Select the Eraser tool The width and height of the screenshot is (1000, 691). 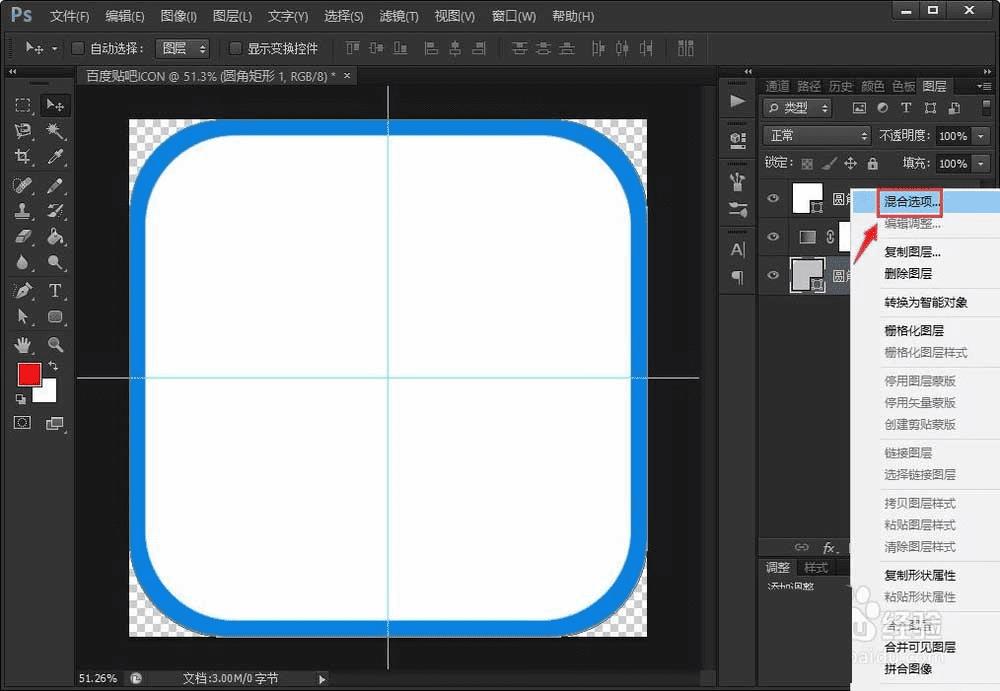[23, 237]
